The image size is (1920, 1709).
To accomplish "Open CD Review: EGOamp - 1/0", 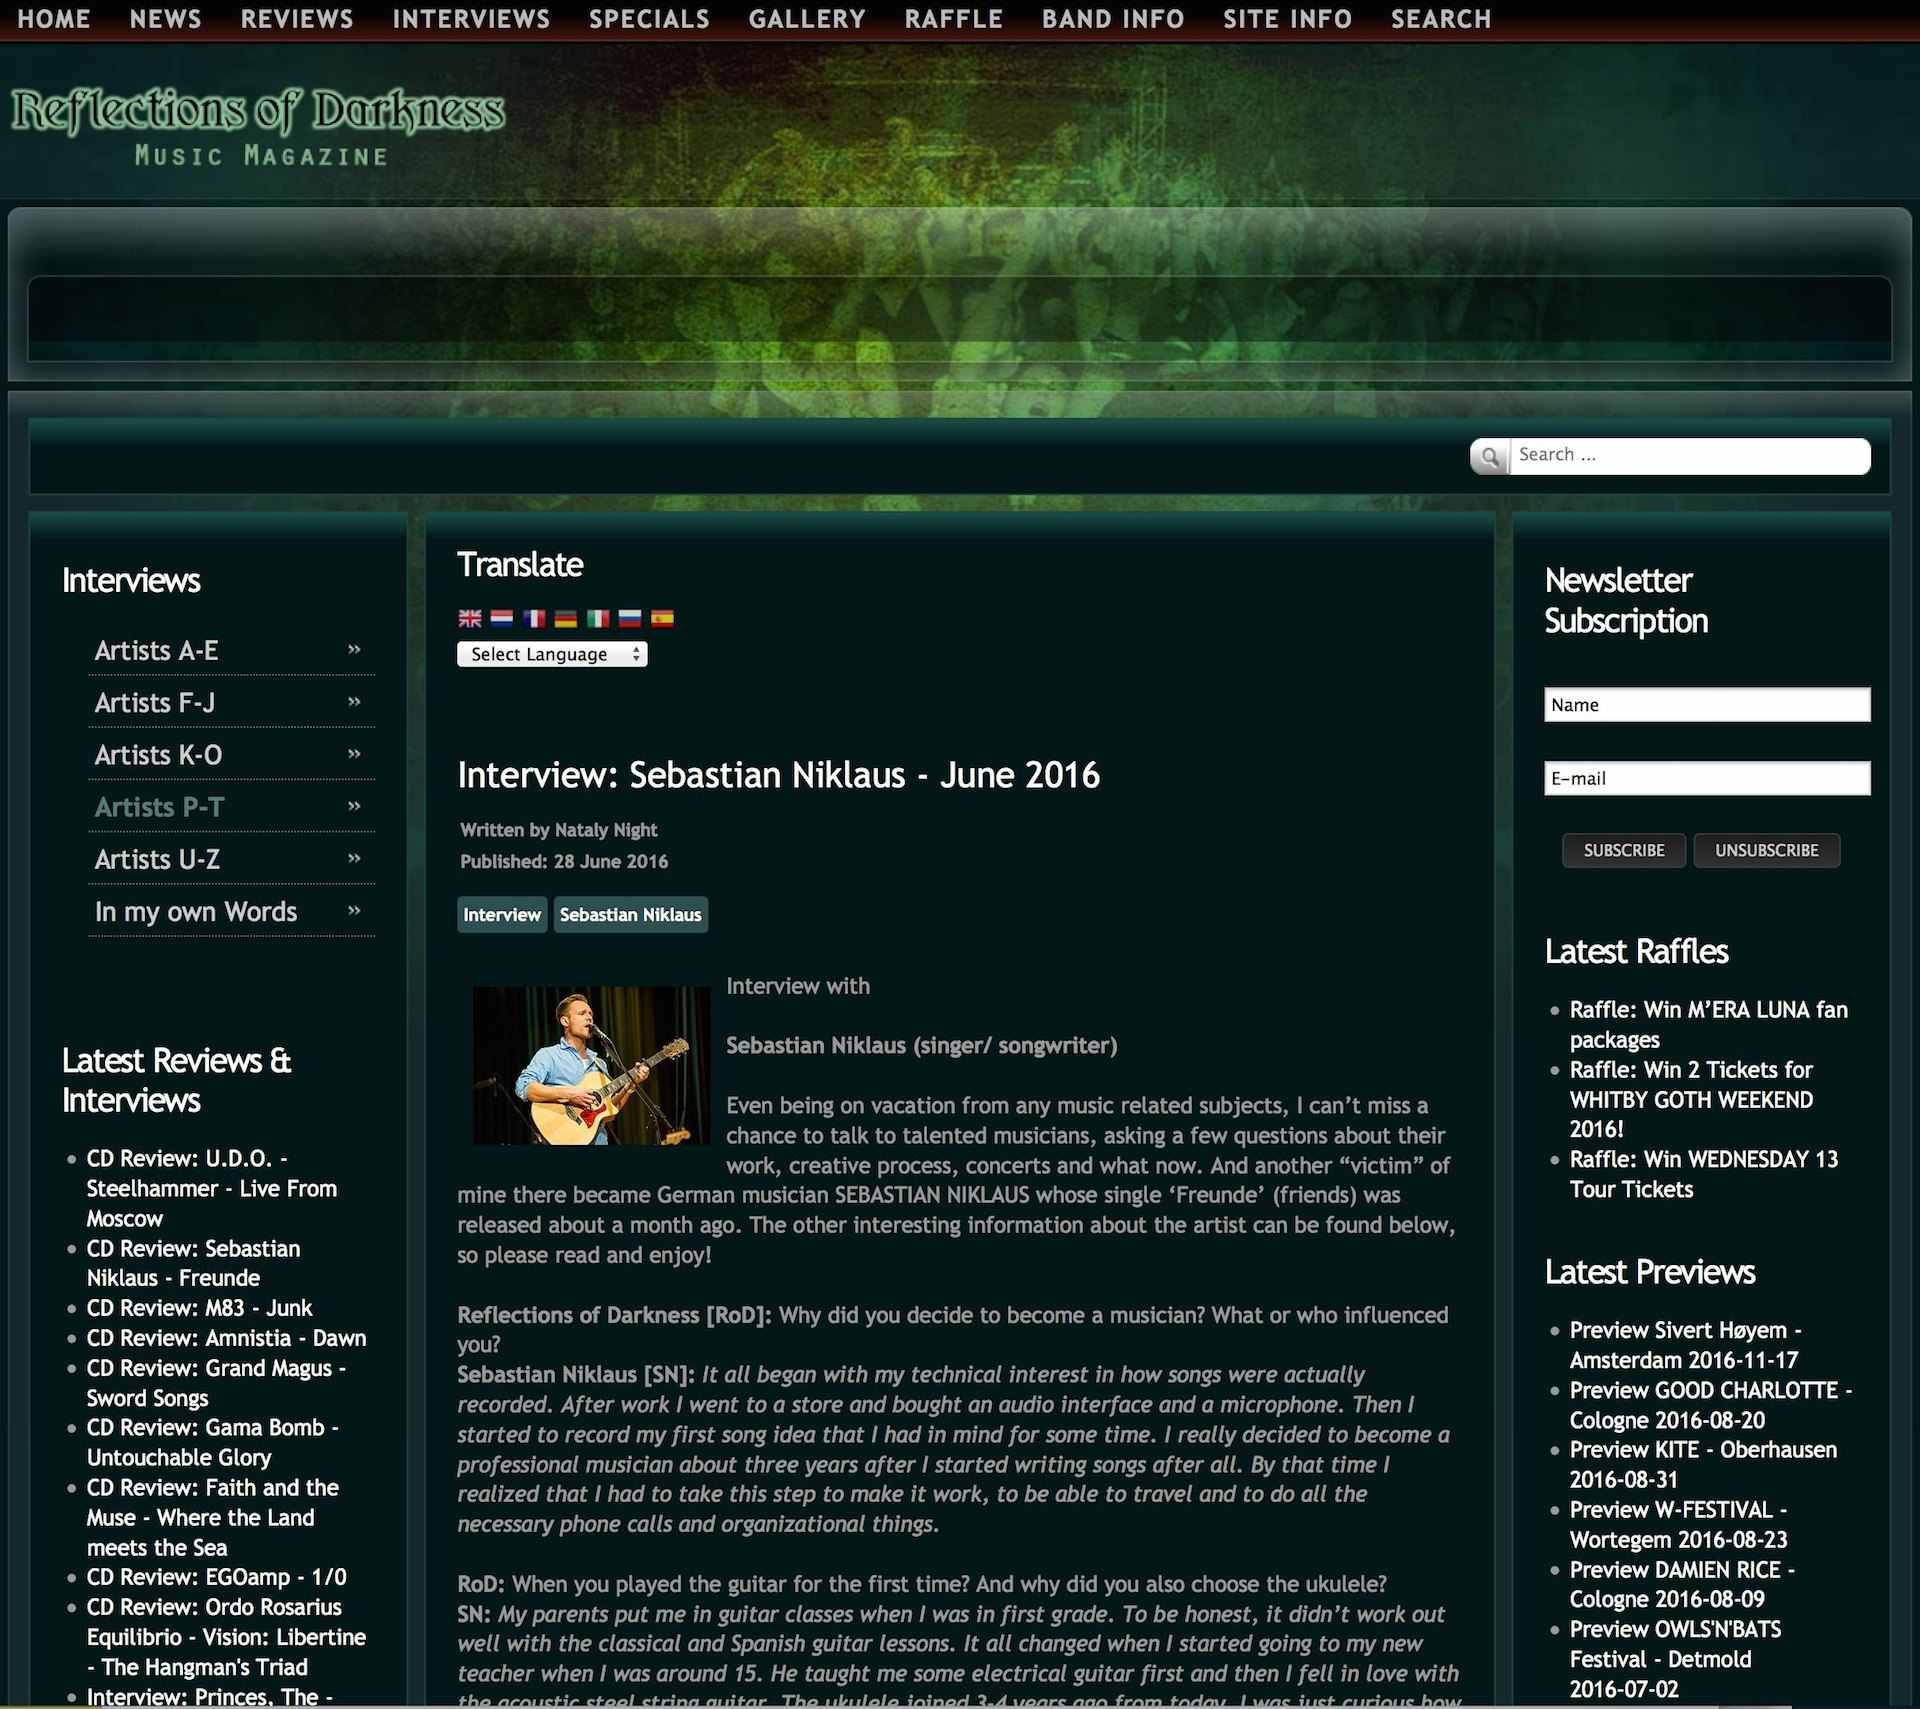I will click(216, 1577).
